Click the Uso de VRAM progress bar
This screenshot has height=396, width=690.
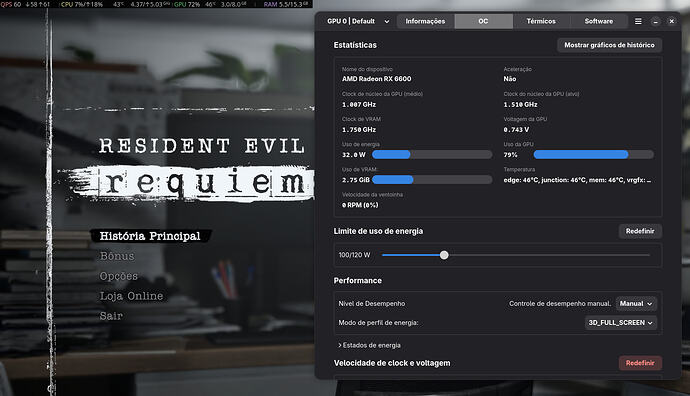[x=432, y=180]
